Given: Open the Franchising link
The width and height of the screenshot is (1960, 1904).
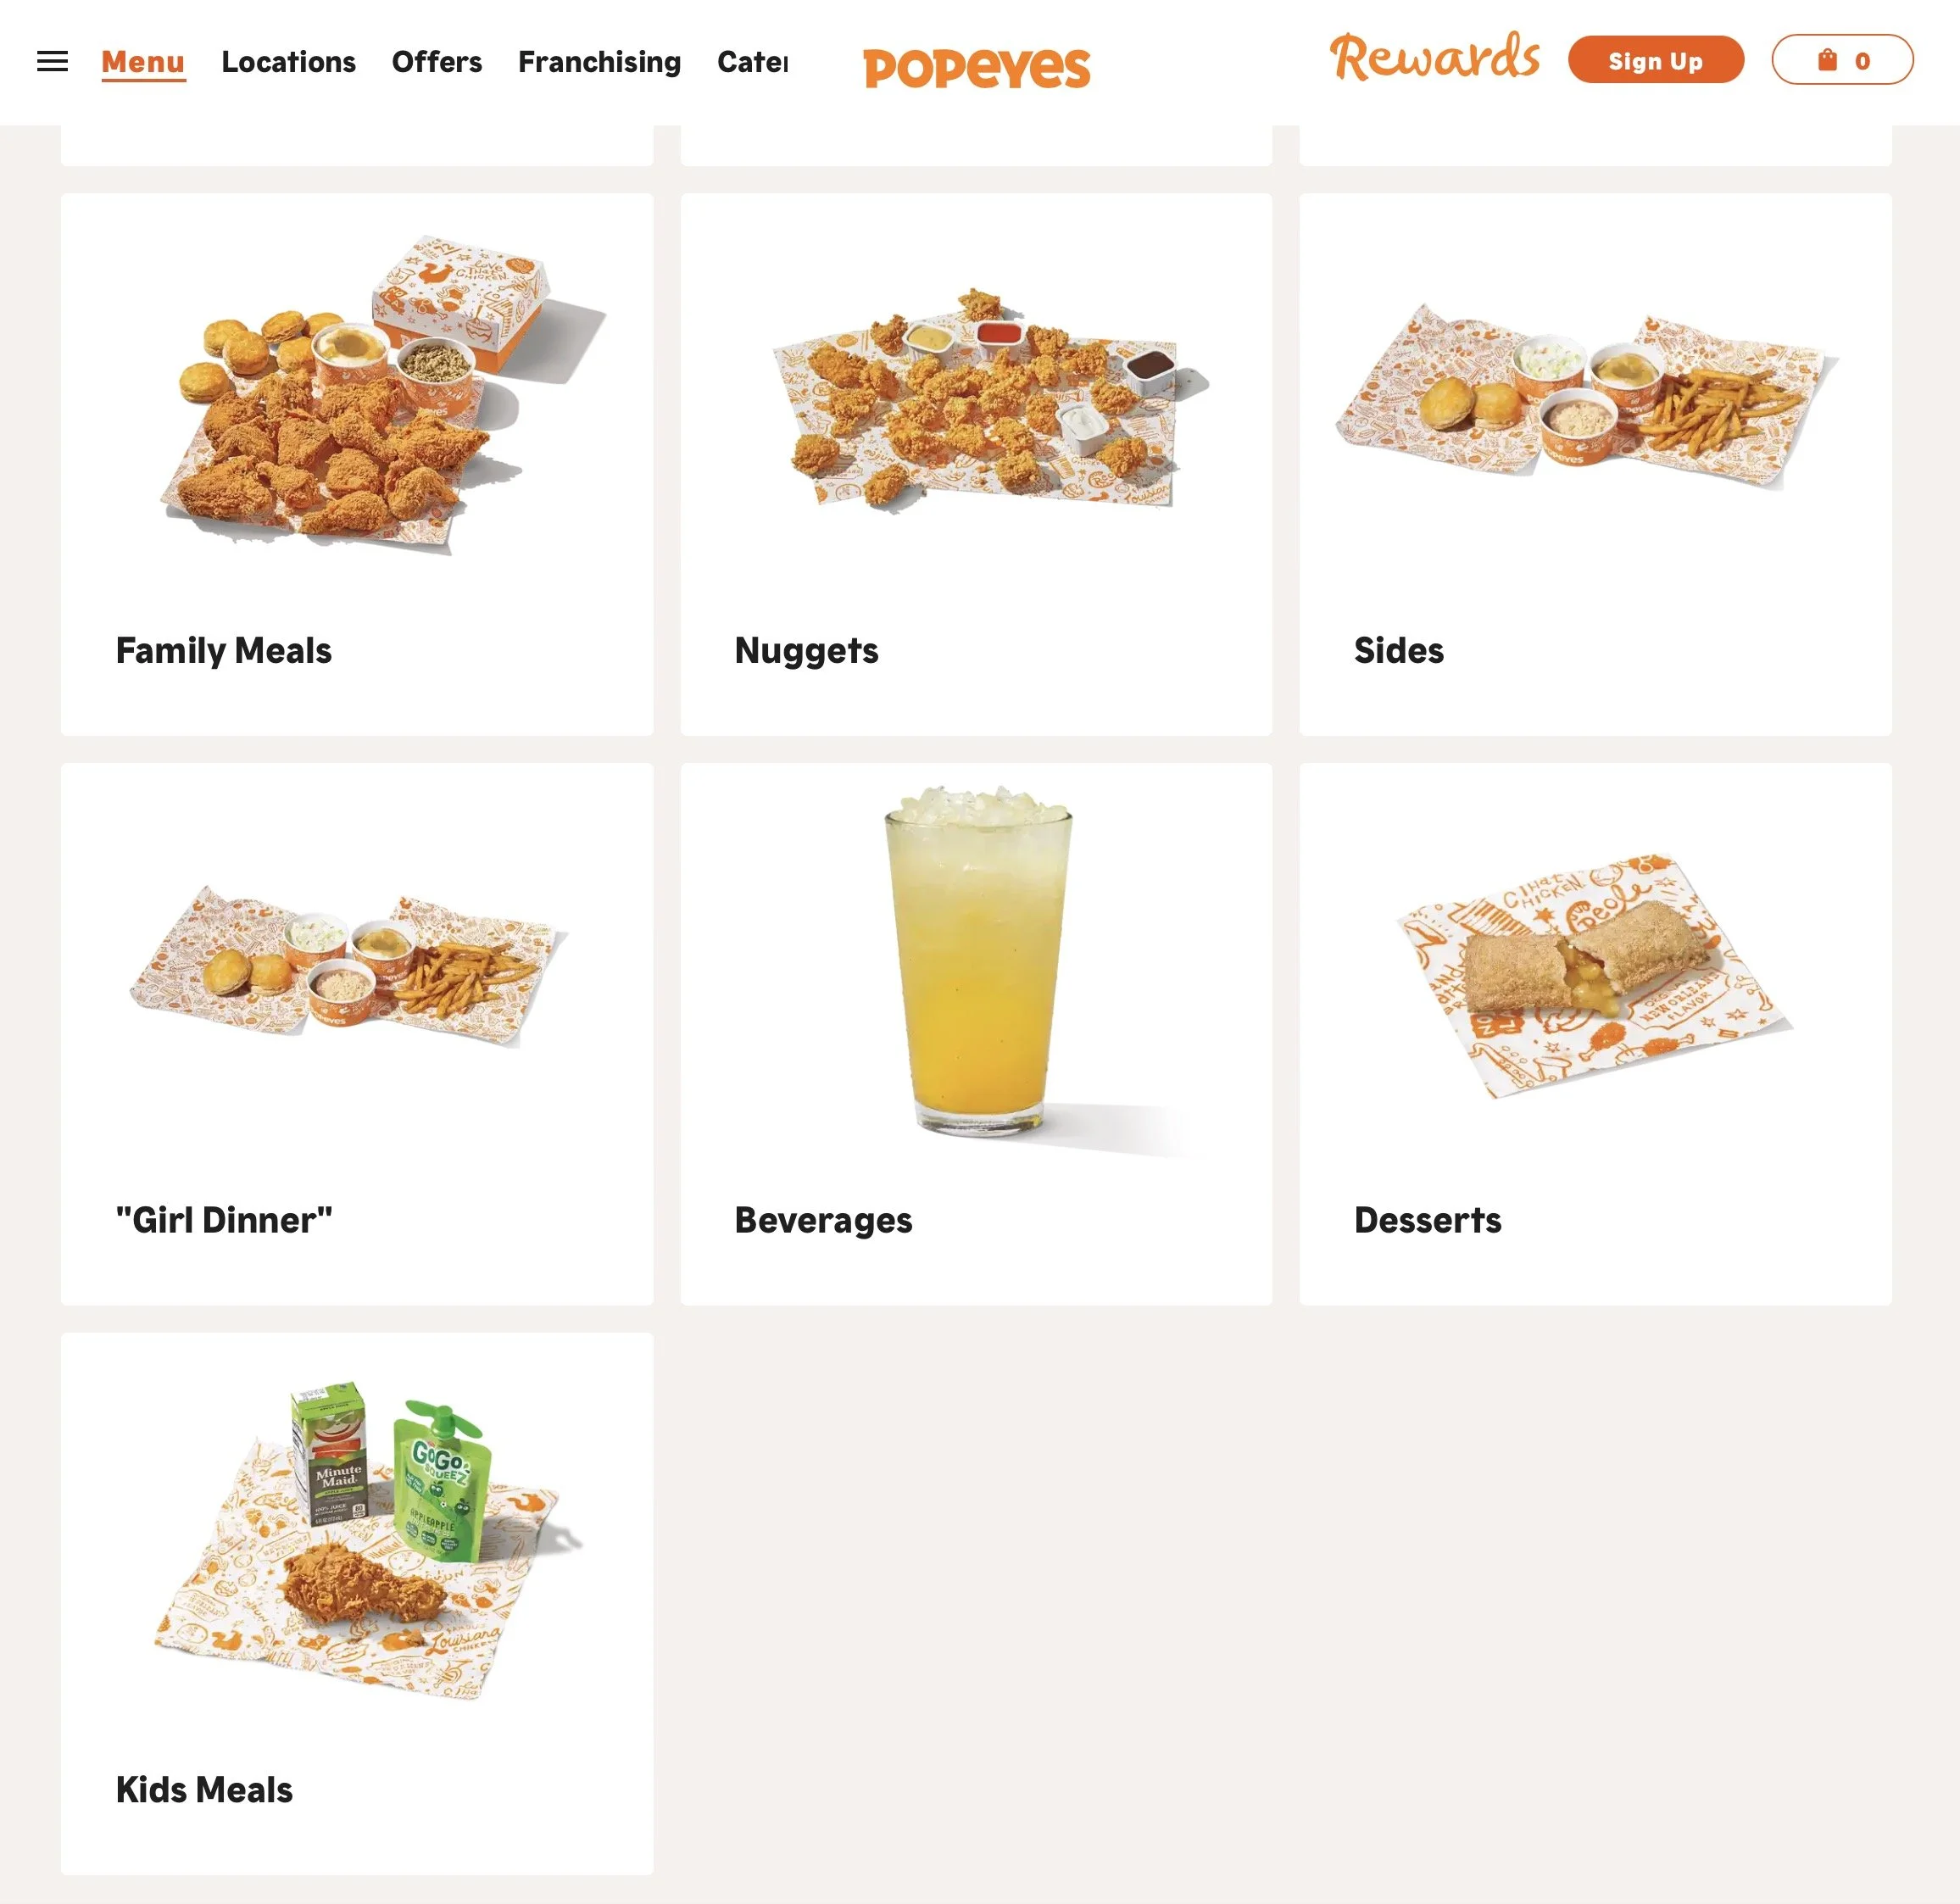Looking at the screenshot, I should 600,62.
